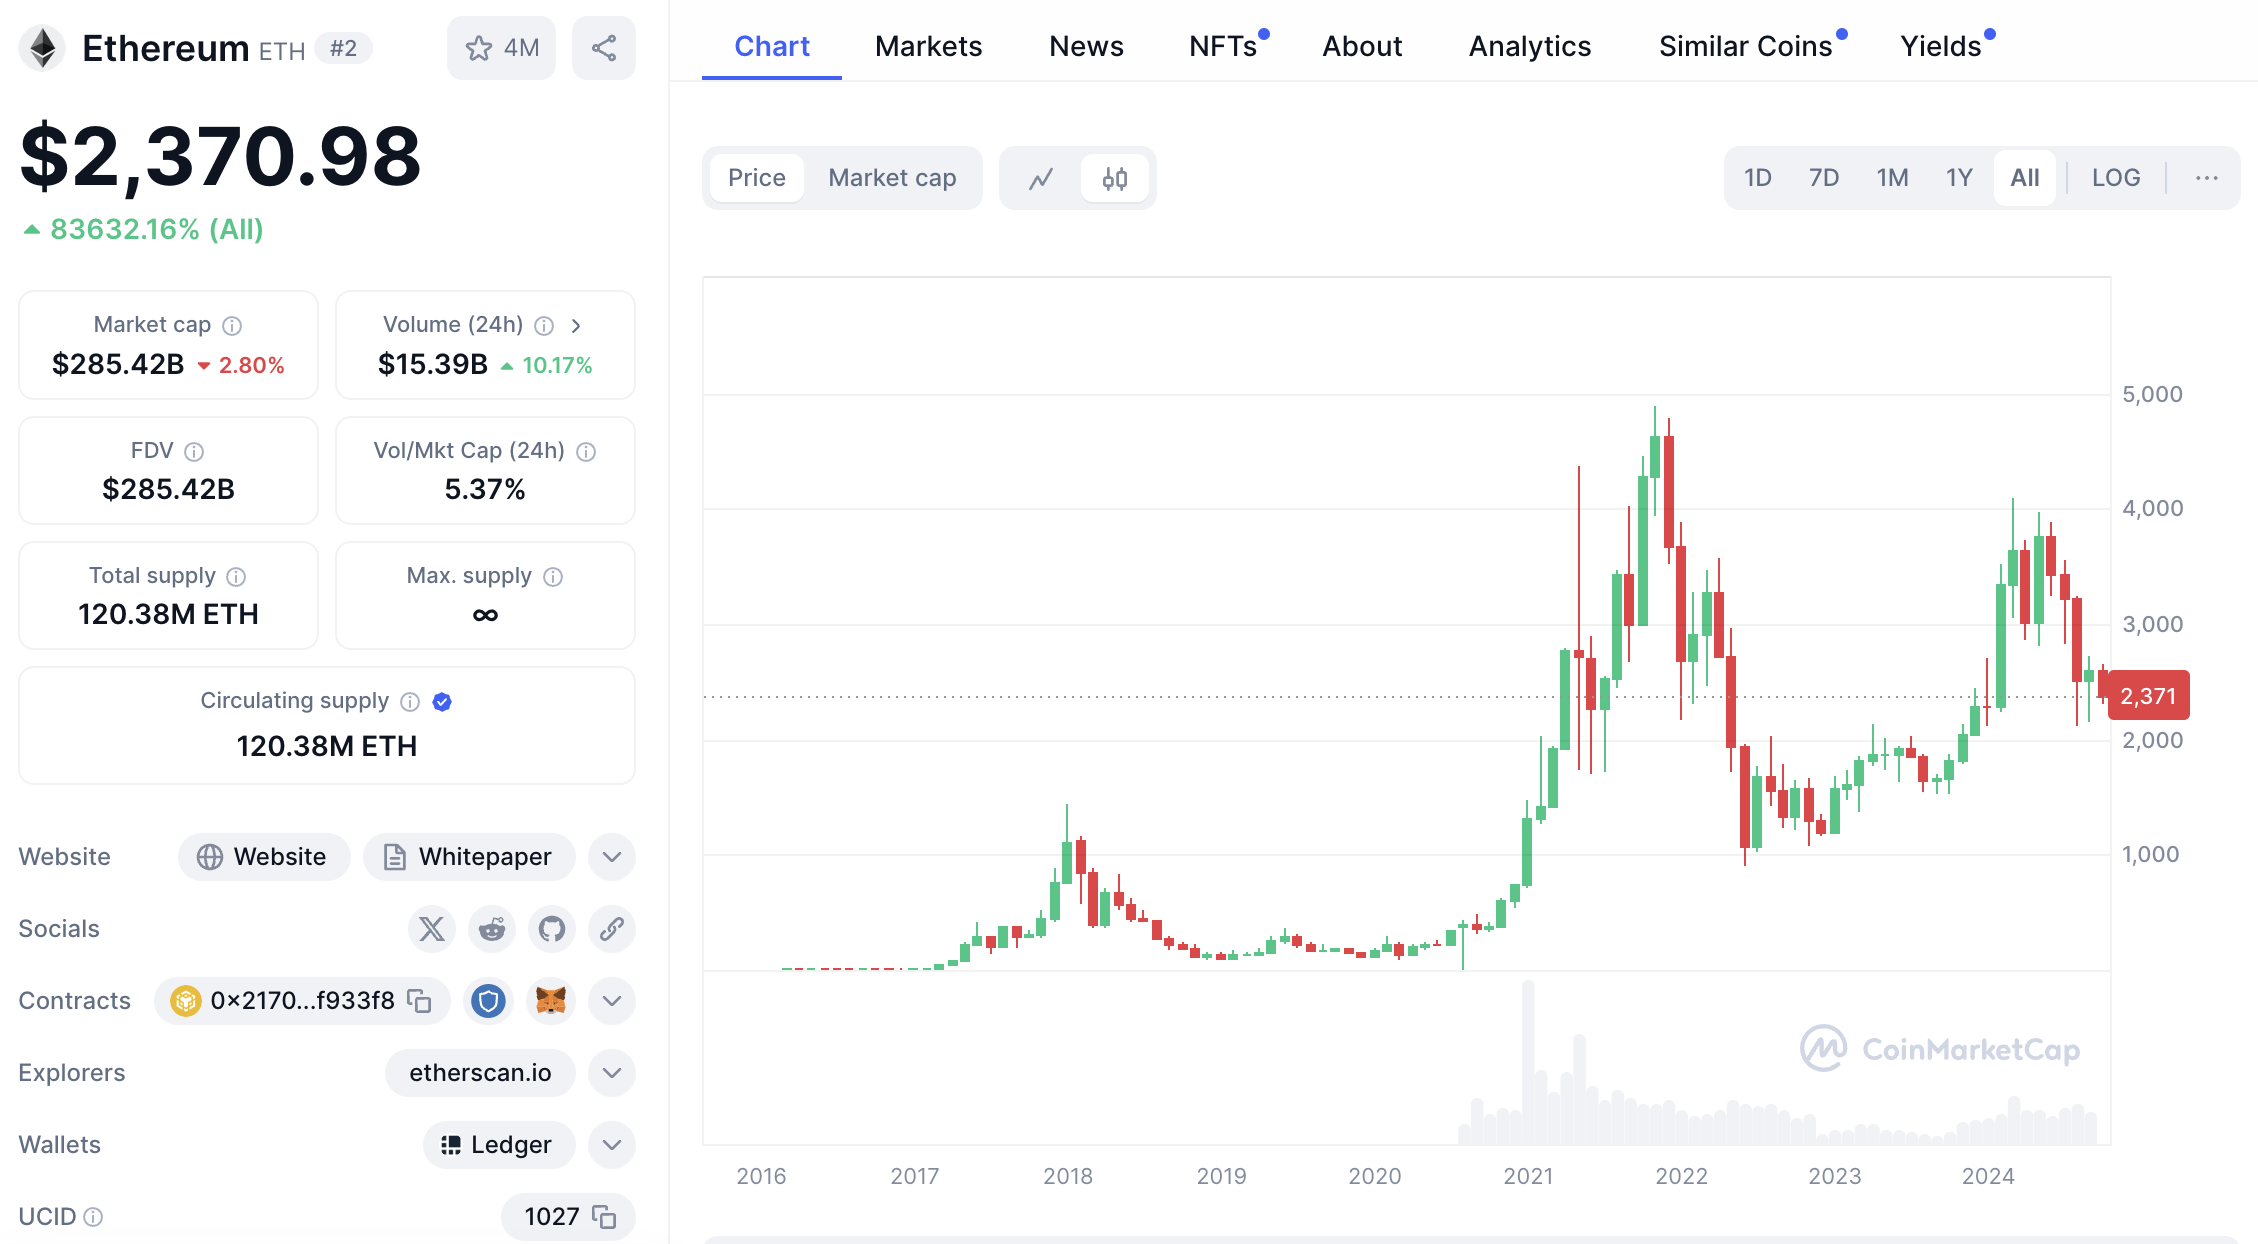Set chart range to 1D

tap(1758, 178)
